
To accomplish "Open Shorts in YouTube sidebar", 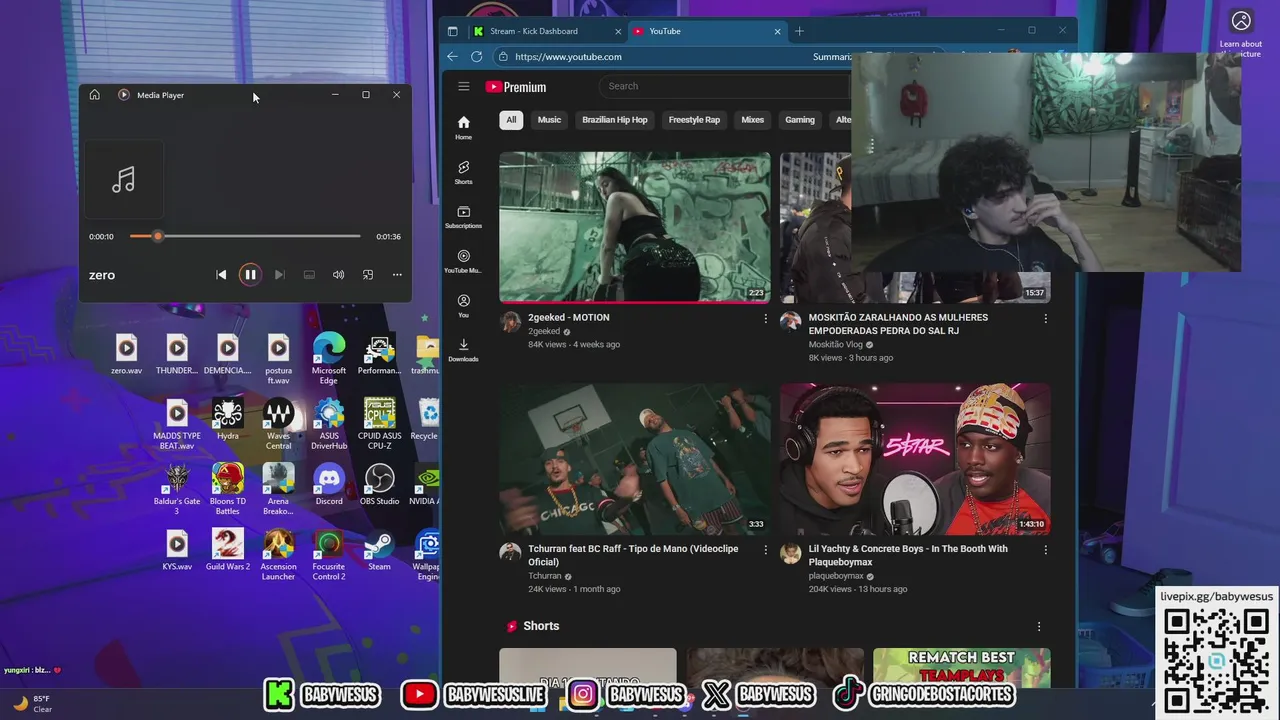I will coord(463,172).
